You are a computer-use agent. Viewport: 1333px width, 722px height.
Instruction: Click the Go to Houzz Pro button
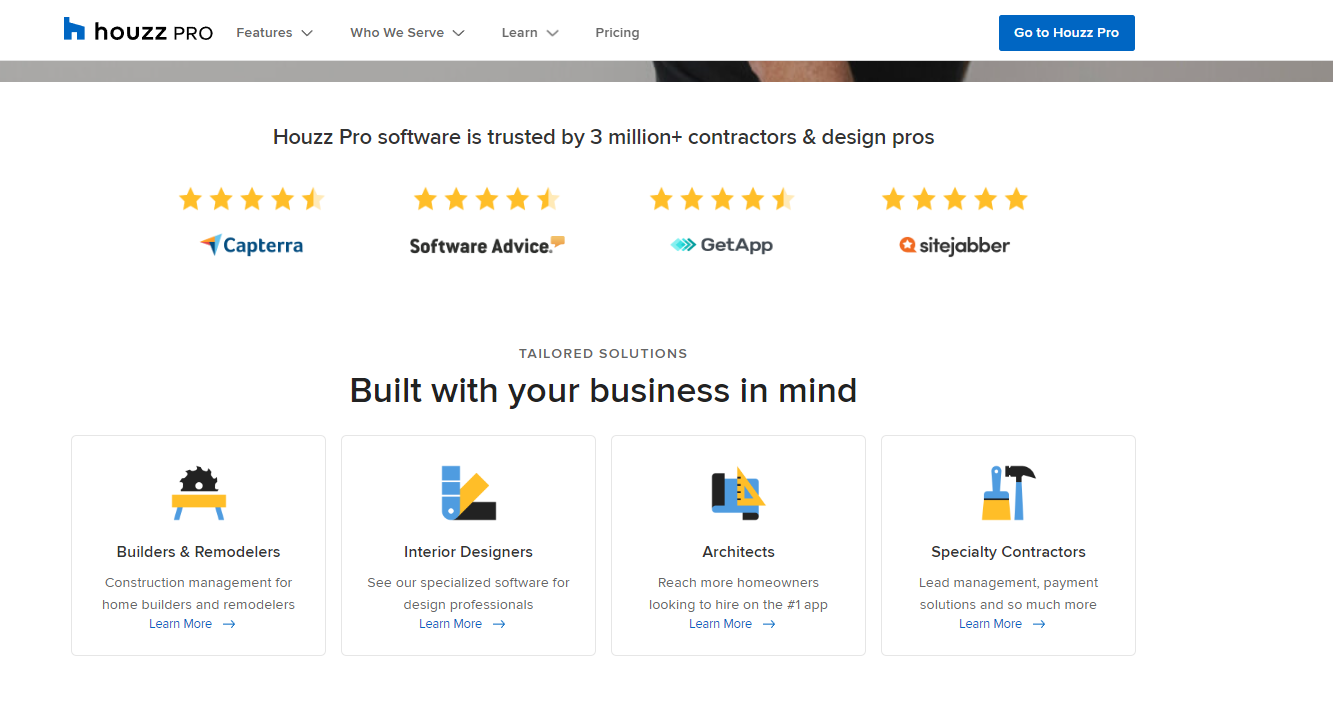(x=1066, y=33)
